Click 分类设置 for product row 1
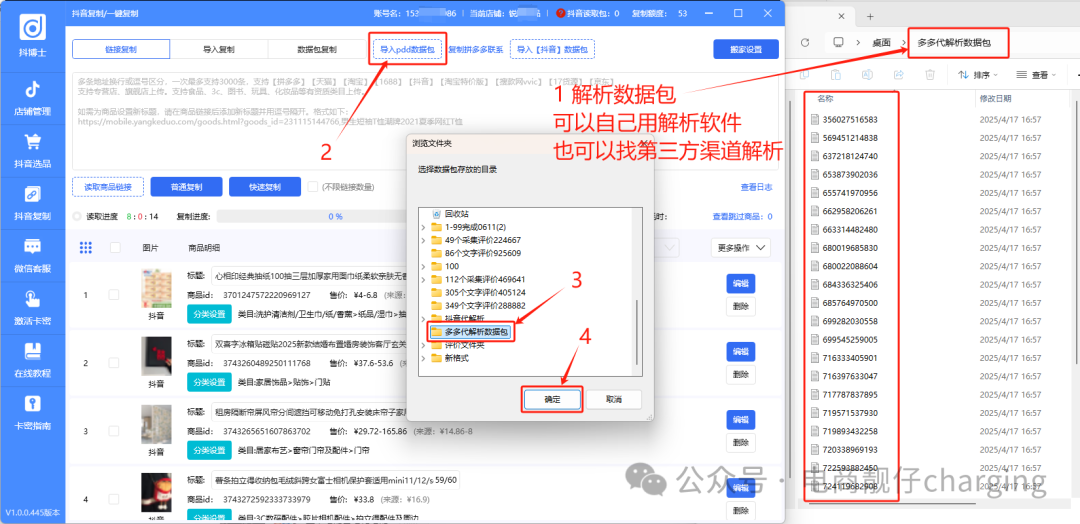Image resolution: width=1080 pixels, height=524 pixels. tap(209, 314)
